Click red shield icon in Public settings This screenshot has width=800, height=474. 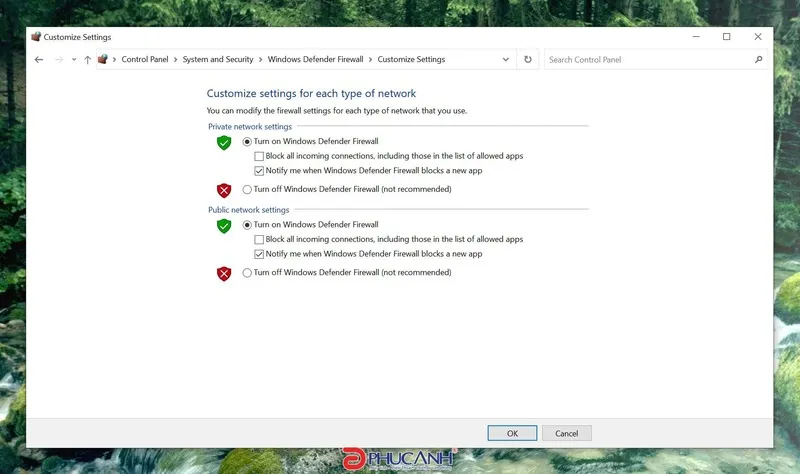[x=224, y=273]
